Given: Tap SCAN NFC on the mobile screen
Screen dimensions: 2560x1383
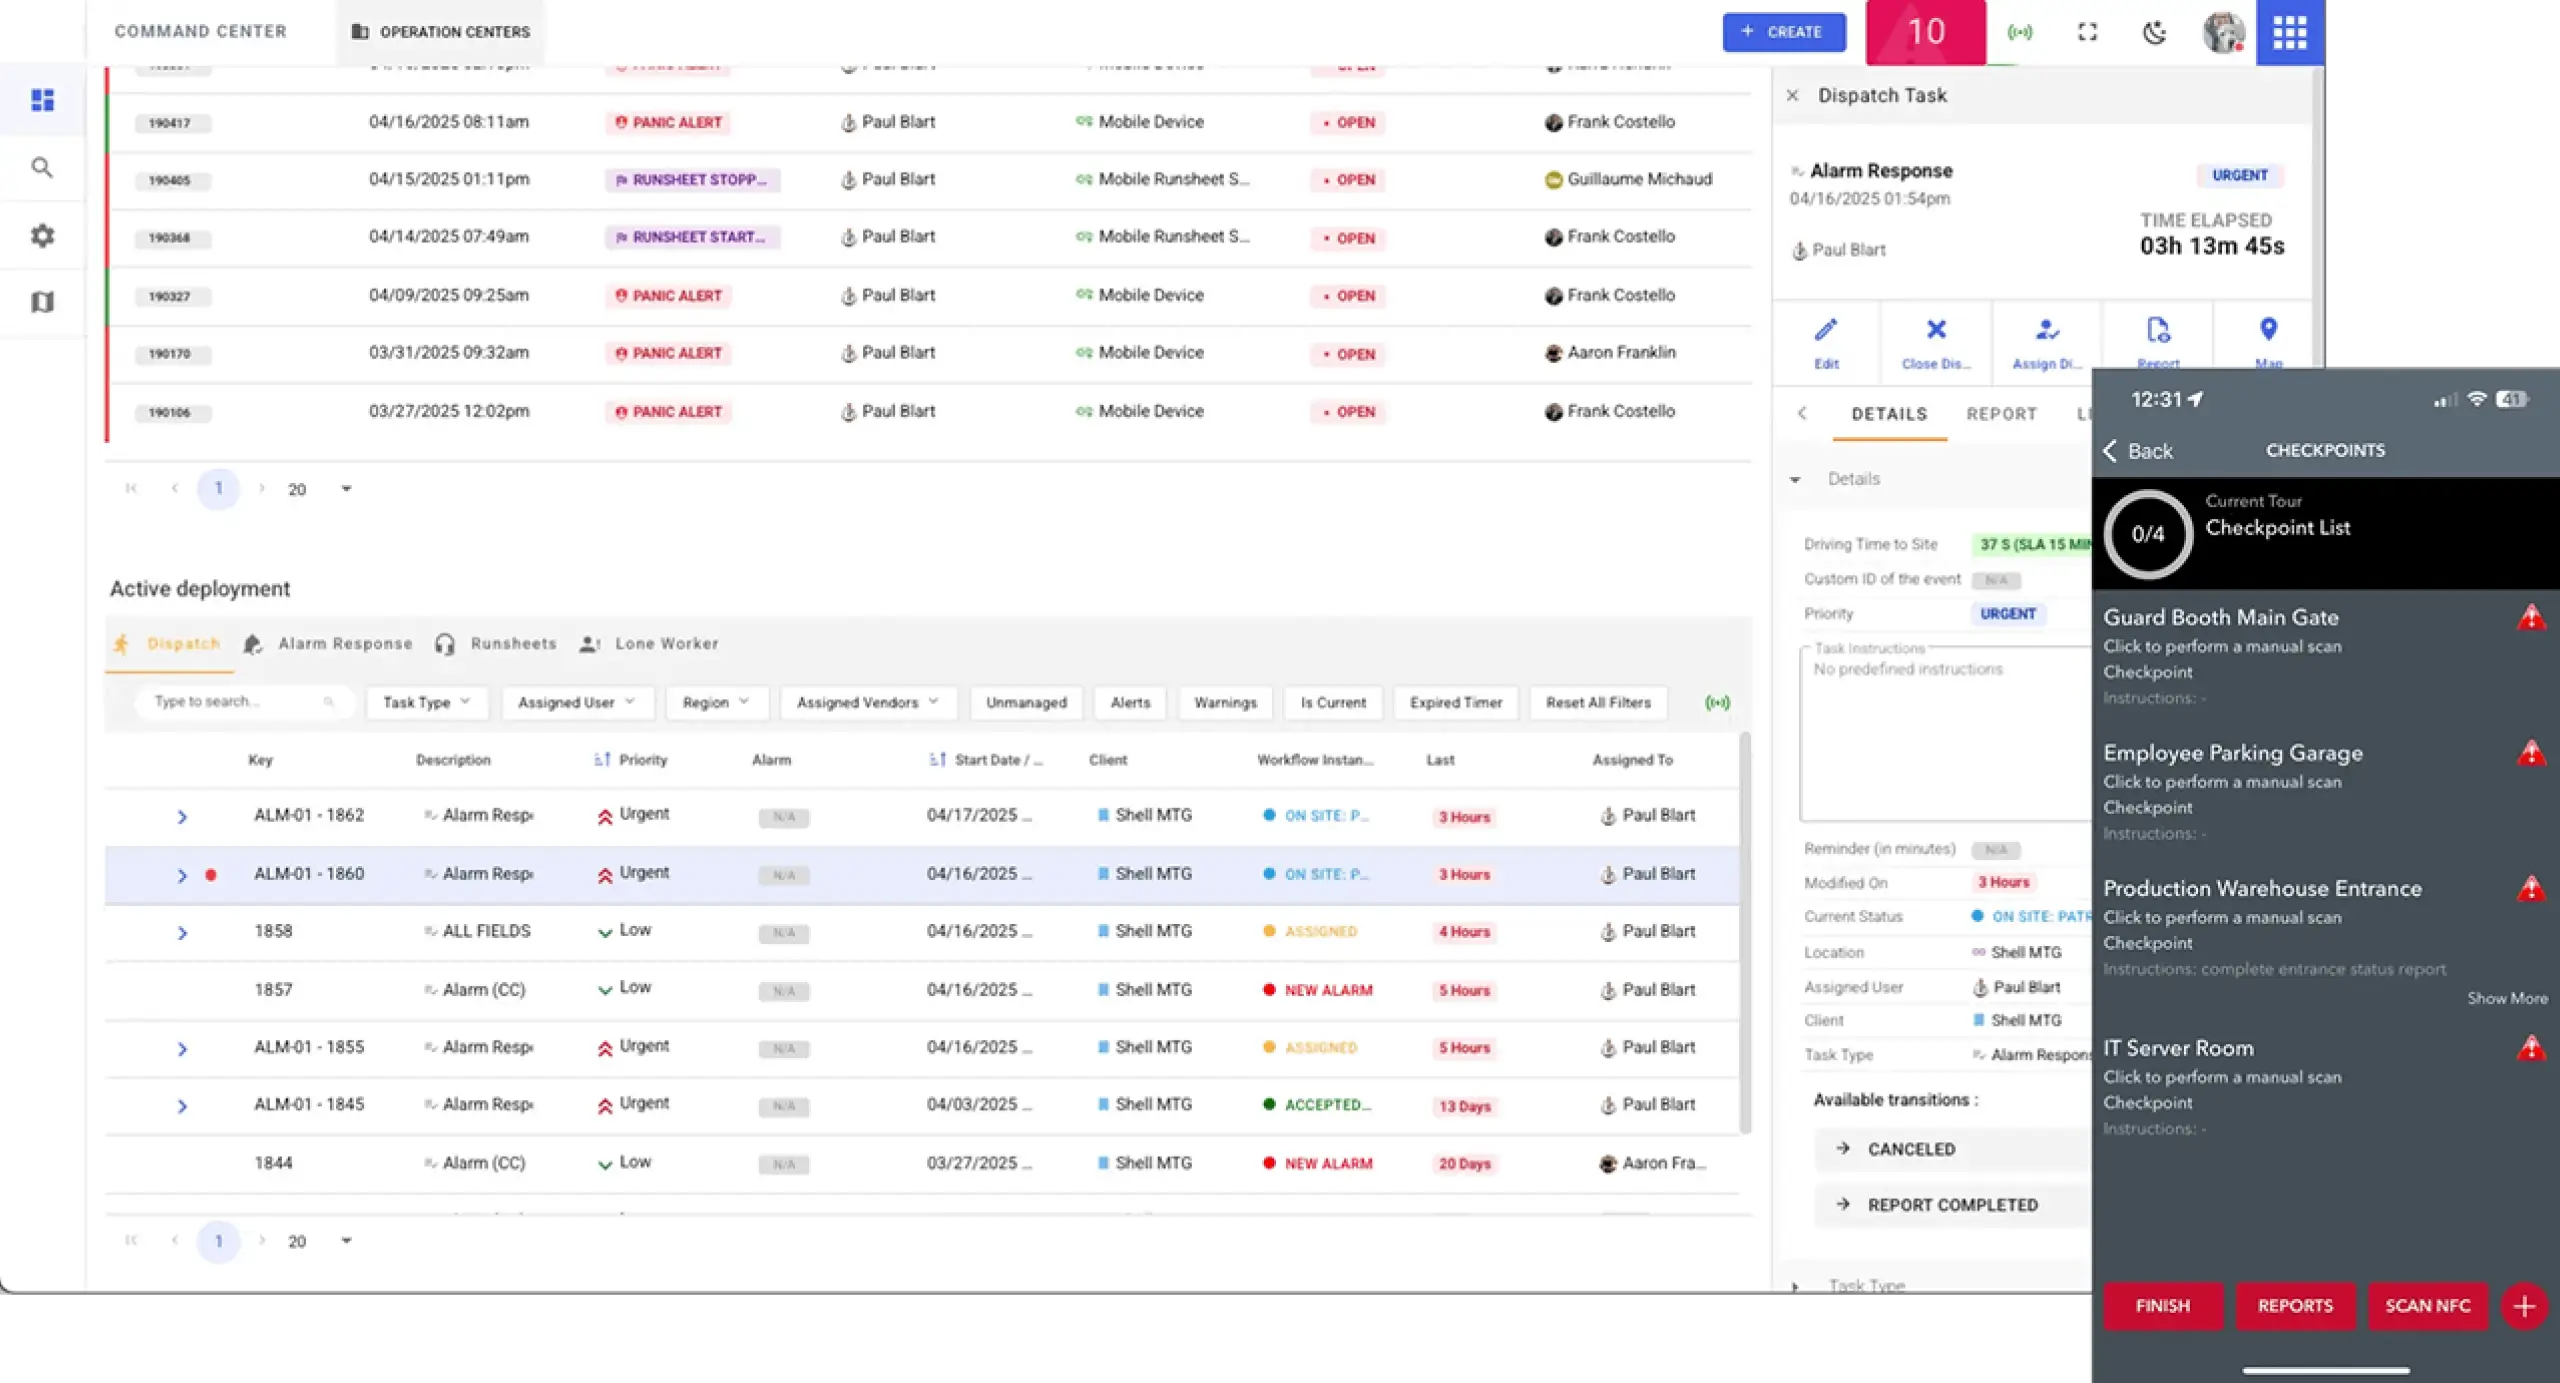Looking at the screenshot, I should click(x=2428, y=1305).
